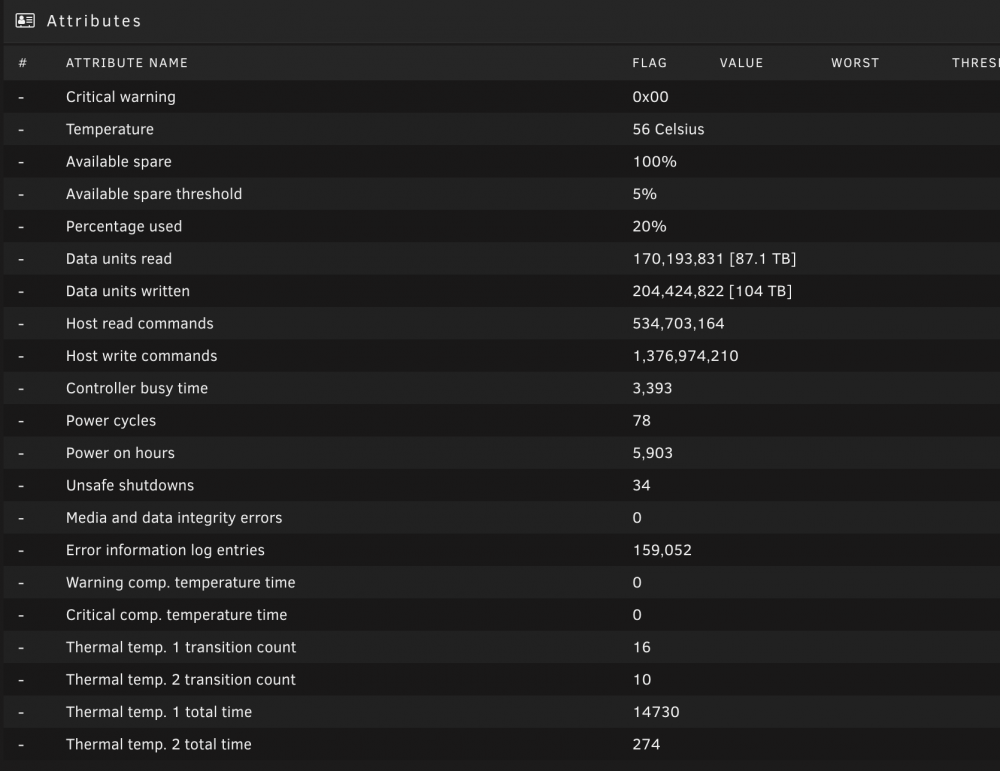This screenshot has height=771, width=1000.
Task: Click the 0x00 critical warning value
Action: point(650,97)
